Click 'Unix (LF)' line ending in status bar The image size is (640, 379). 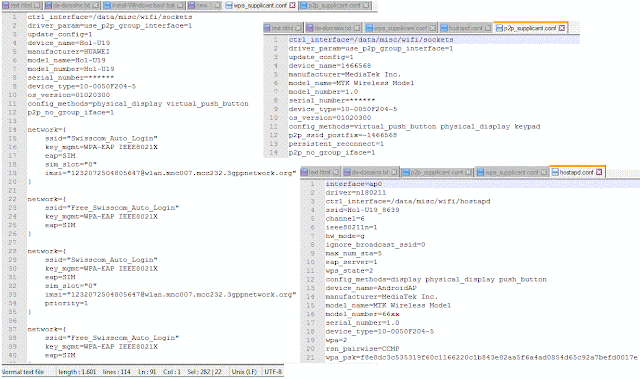[x=244, y=372]
